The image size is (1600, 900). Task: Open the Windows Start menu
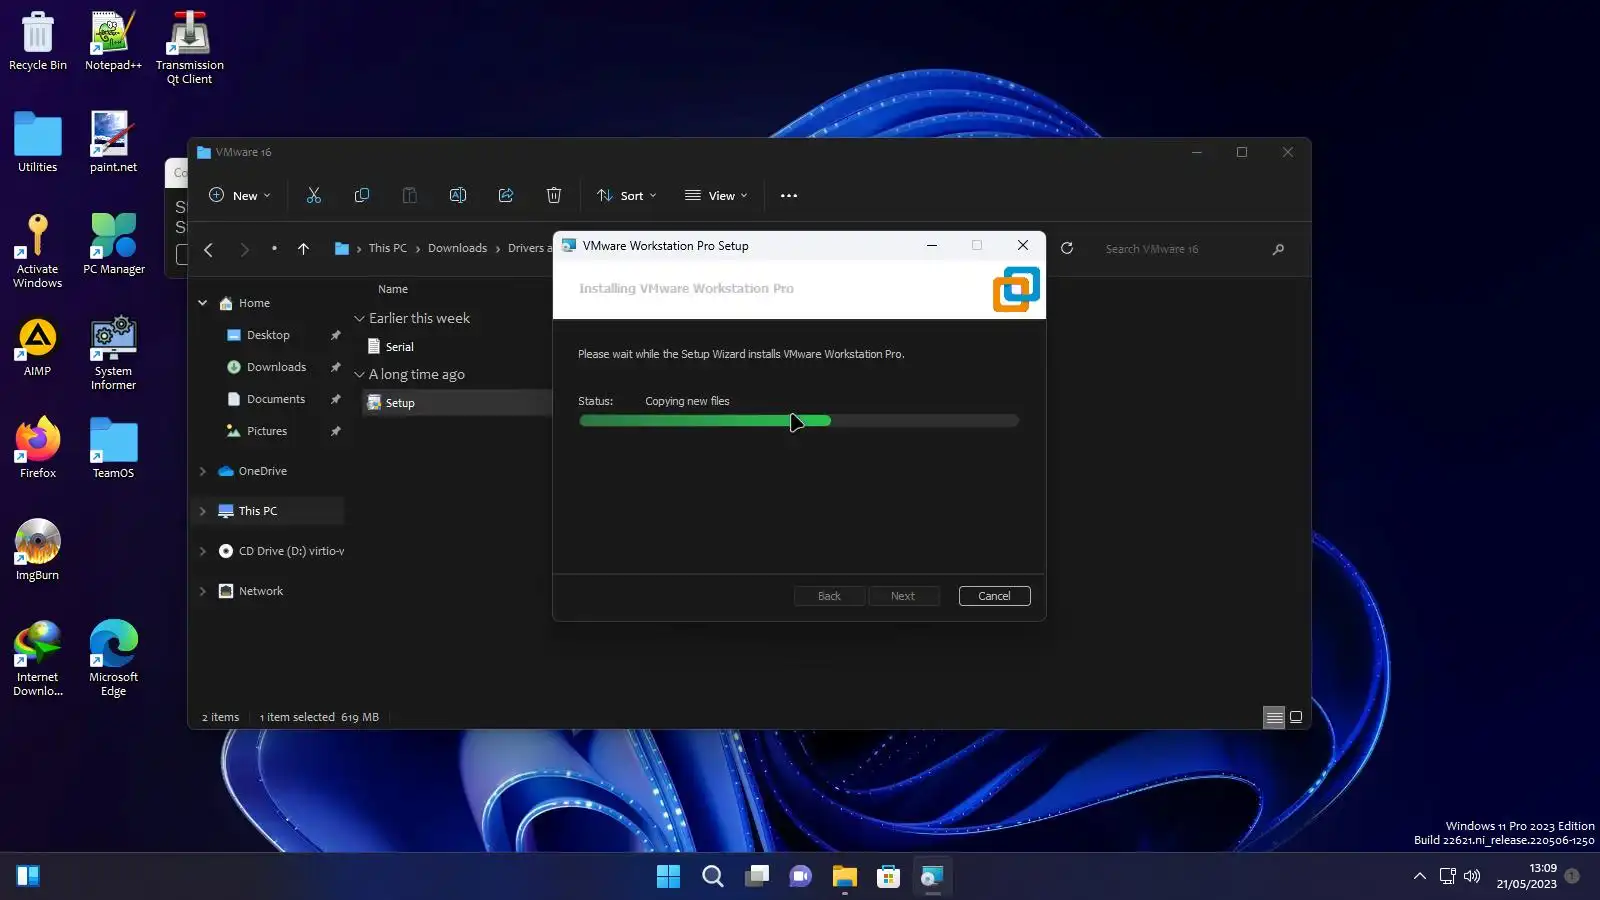click(668, 877)
